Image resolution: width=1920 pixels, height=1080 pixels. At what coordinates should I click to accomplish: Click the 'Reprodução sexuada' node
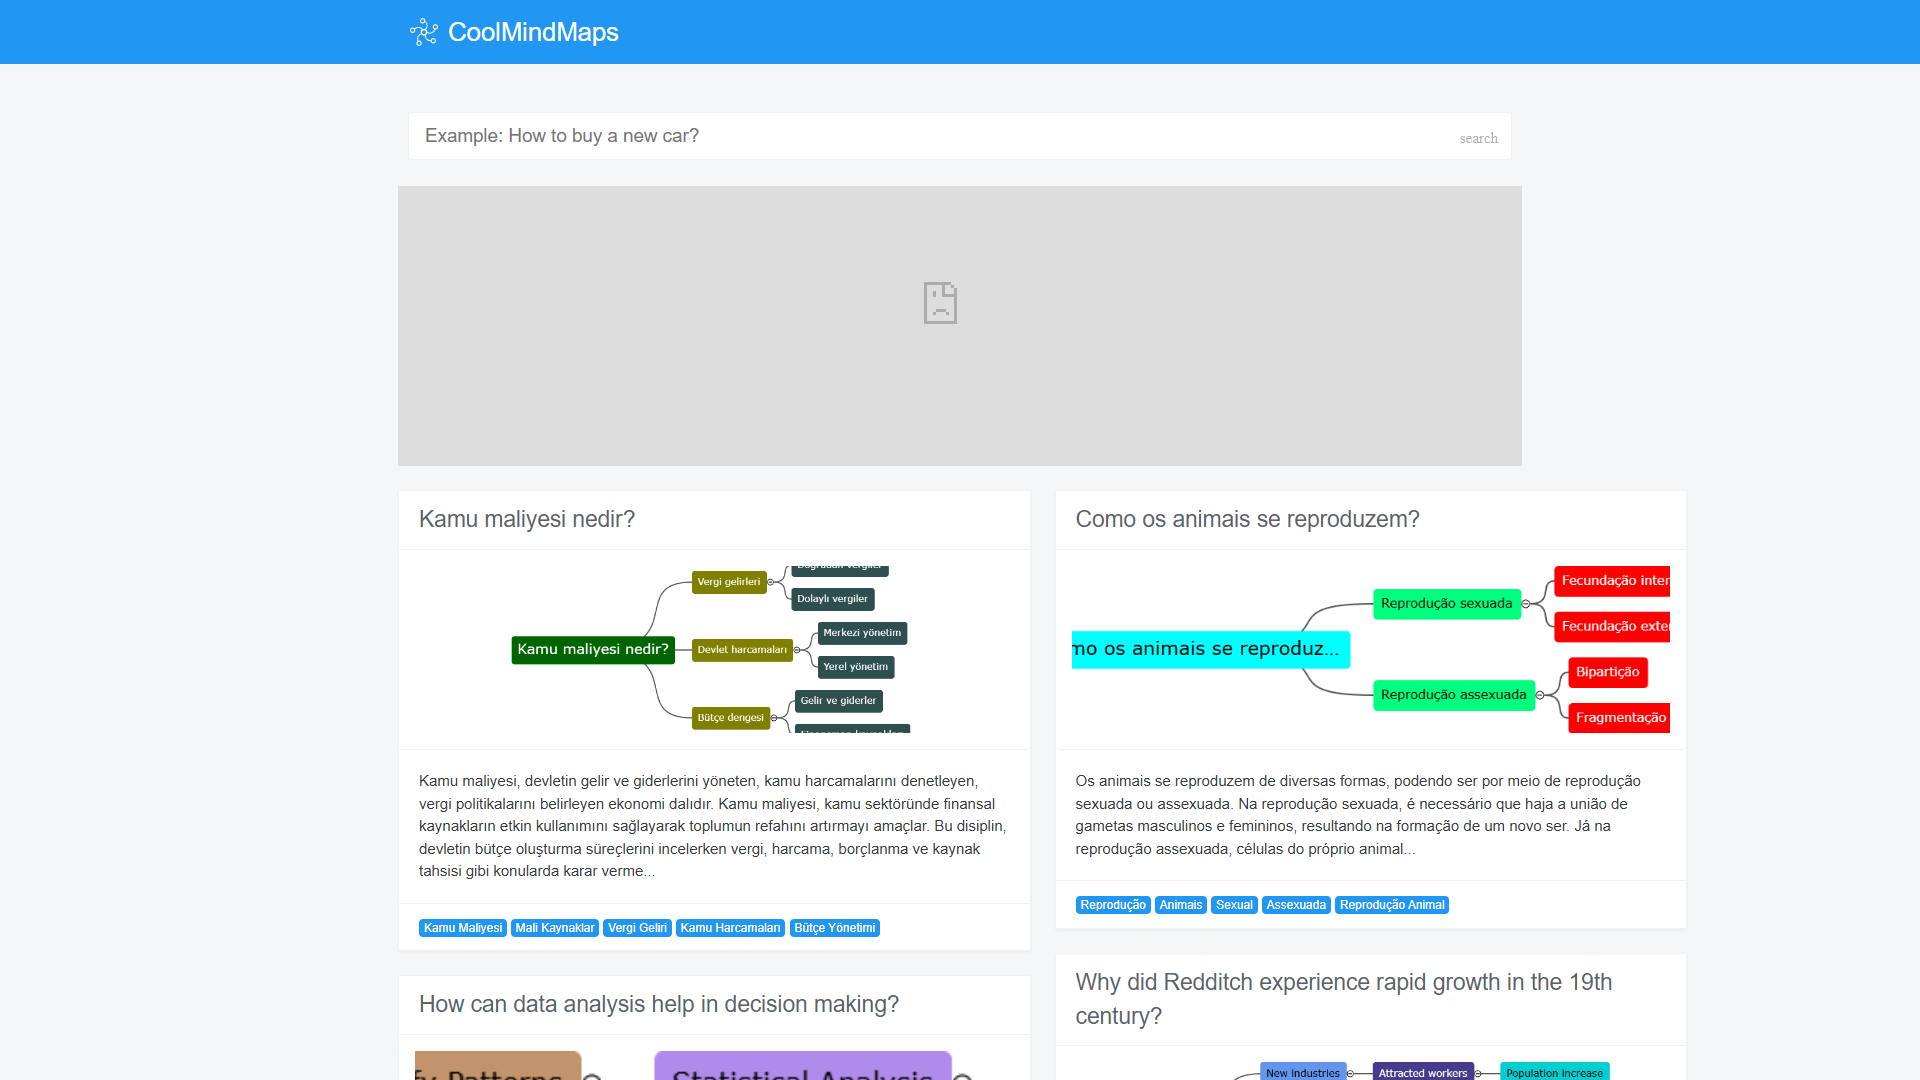pos(1447,604)
